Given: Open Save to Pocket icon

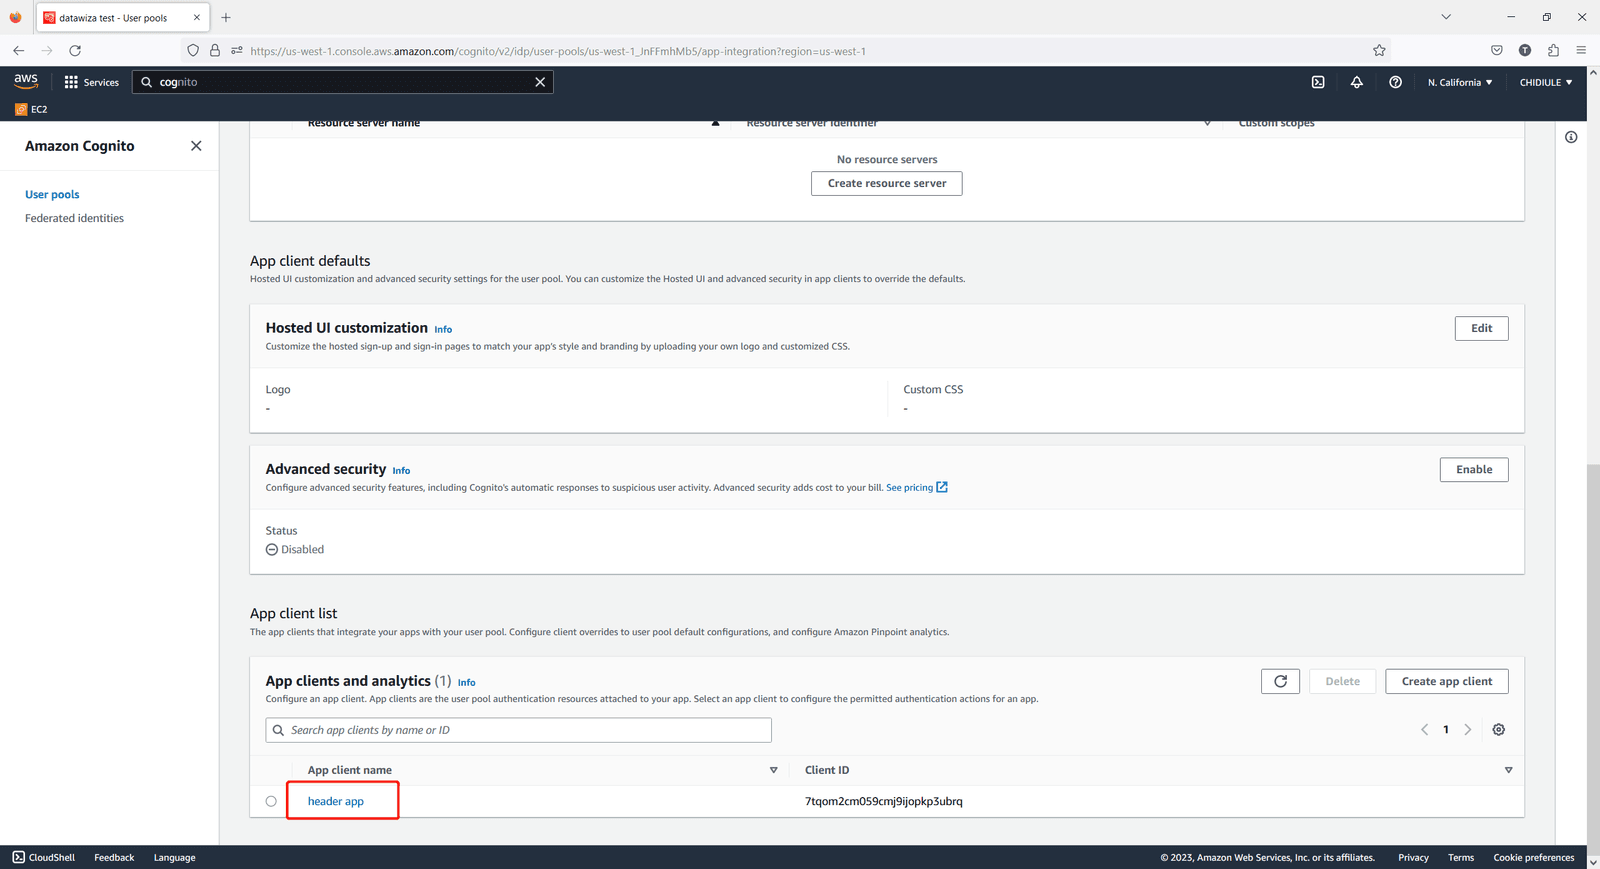Looking at the screenshot, I should (x=1497, y=50).
